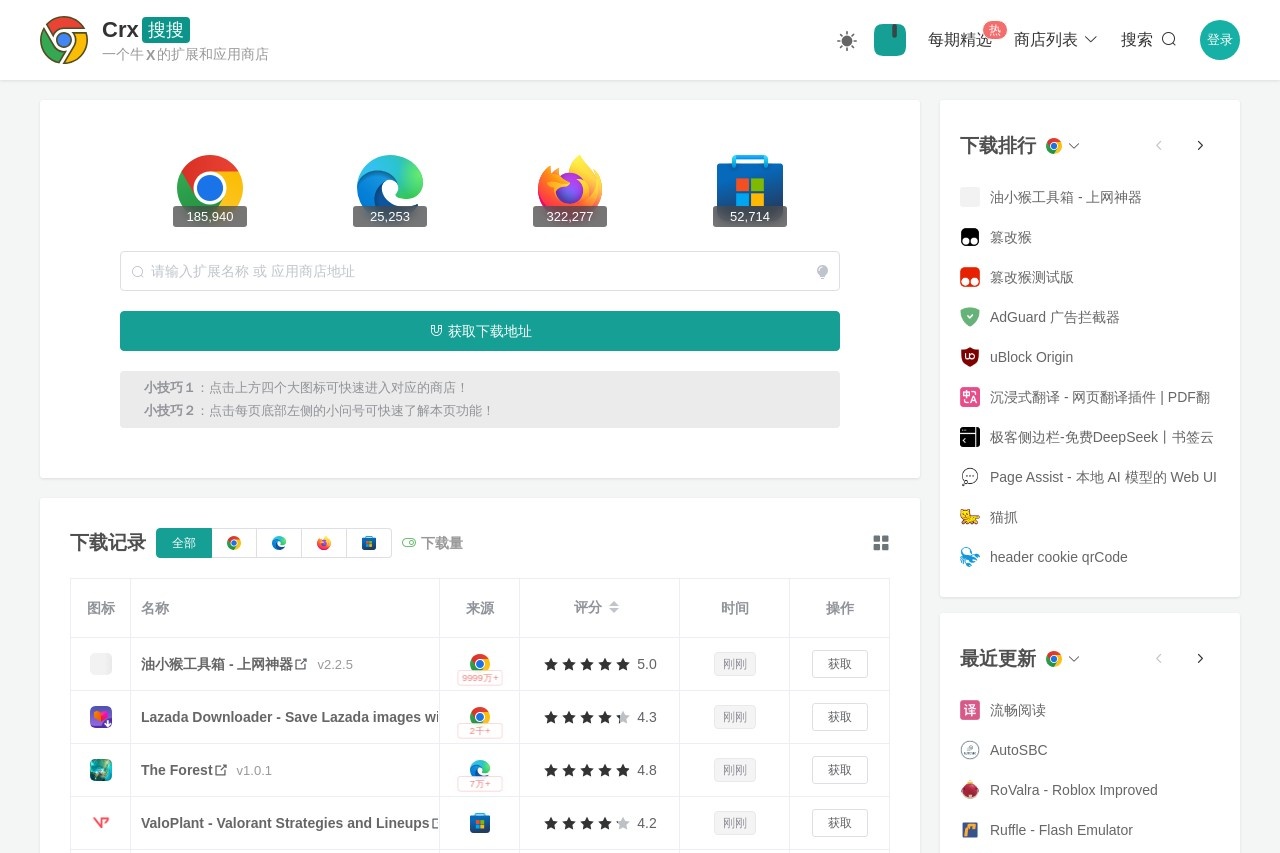
Task: Open Edge store via large Edge icon
Action: click(x=390, y=188)
